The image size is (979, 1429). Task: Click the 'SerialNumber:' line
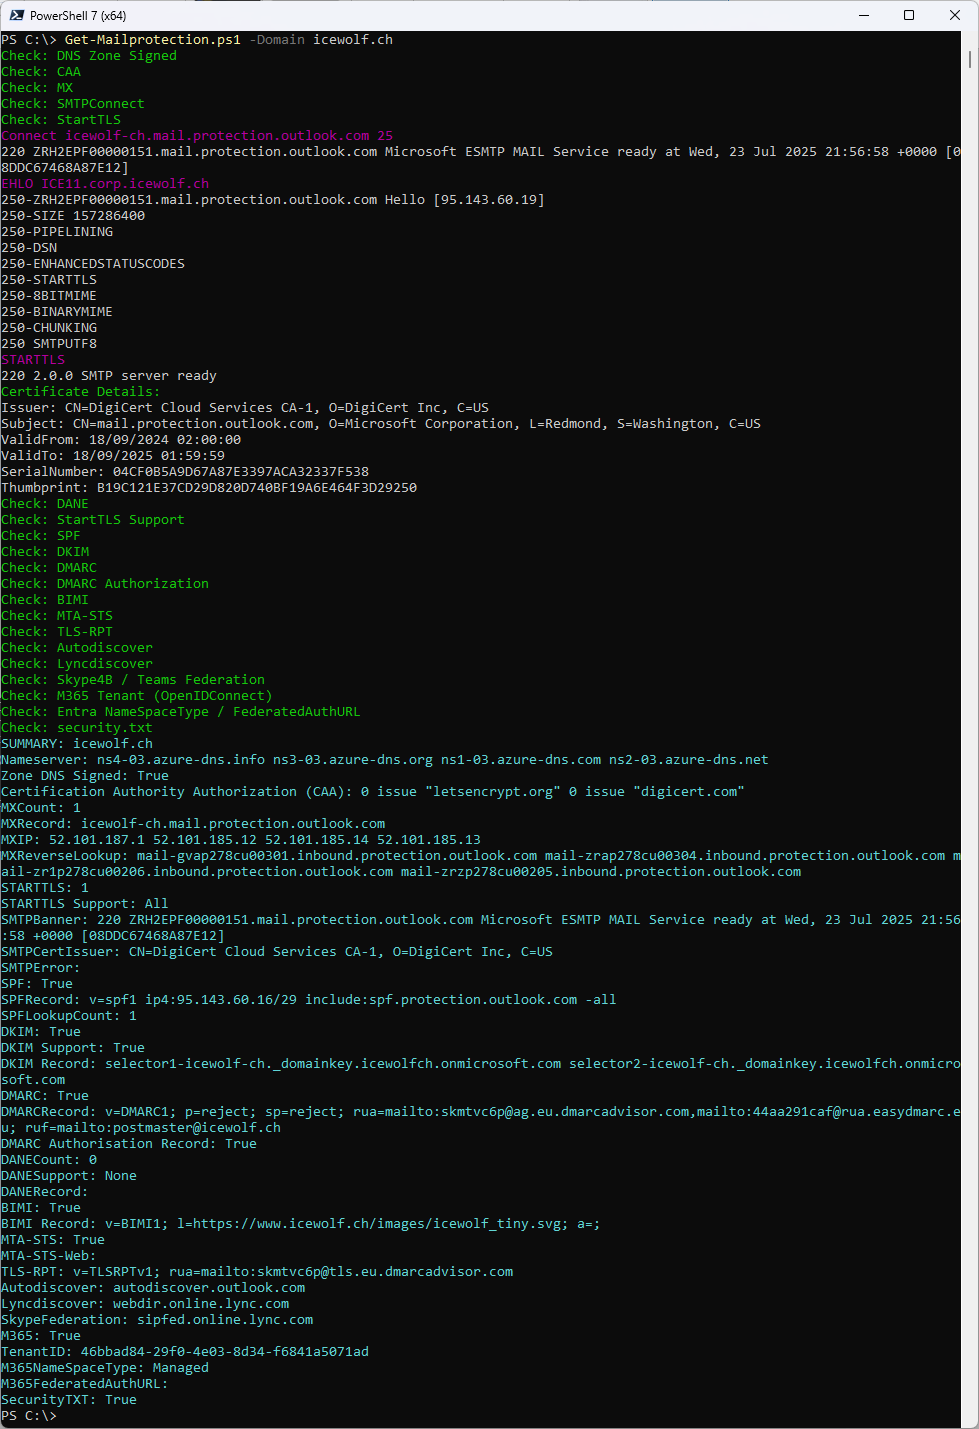click(185, 472)
